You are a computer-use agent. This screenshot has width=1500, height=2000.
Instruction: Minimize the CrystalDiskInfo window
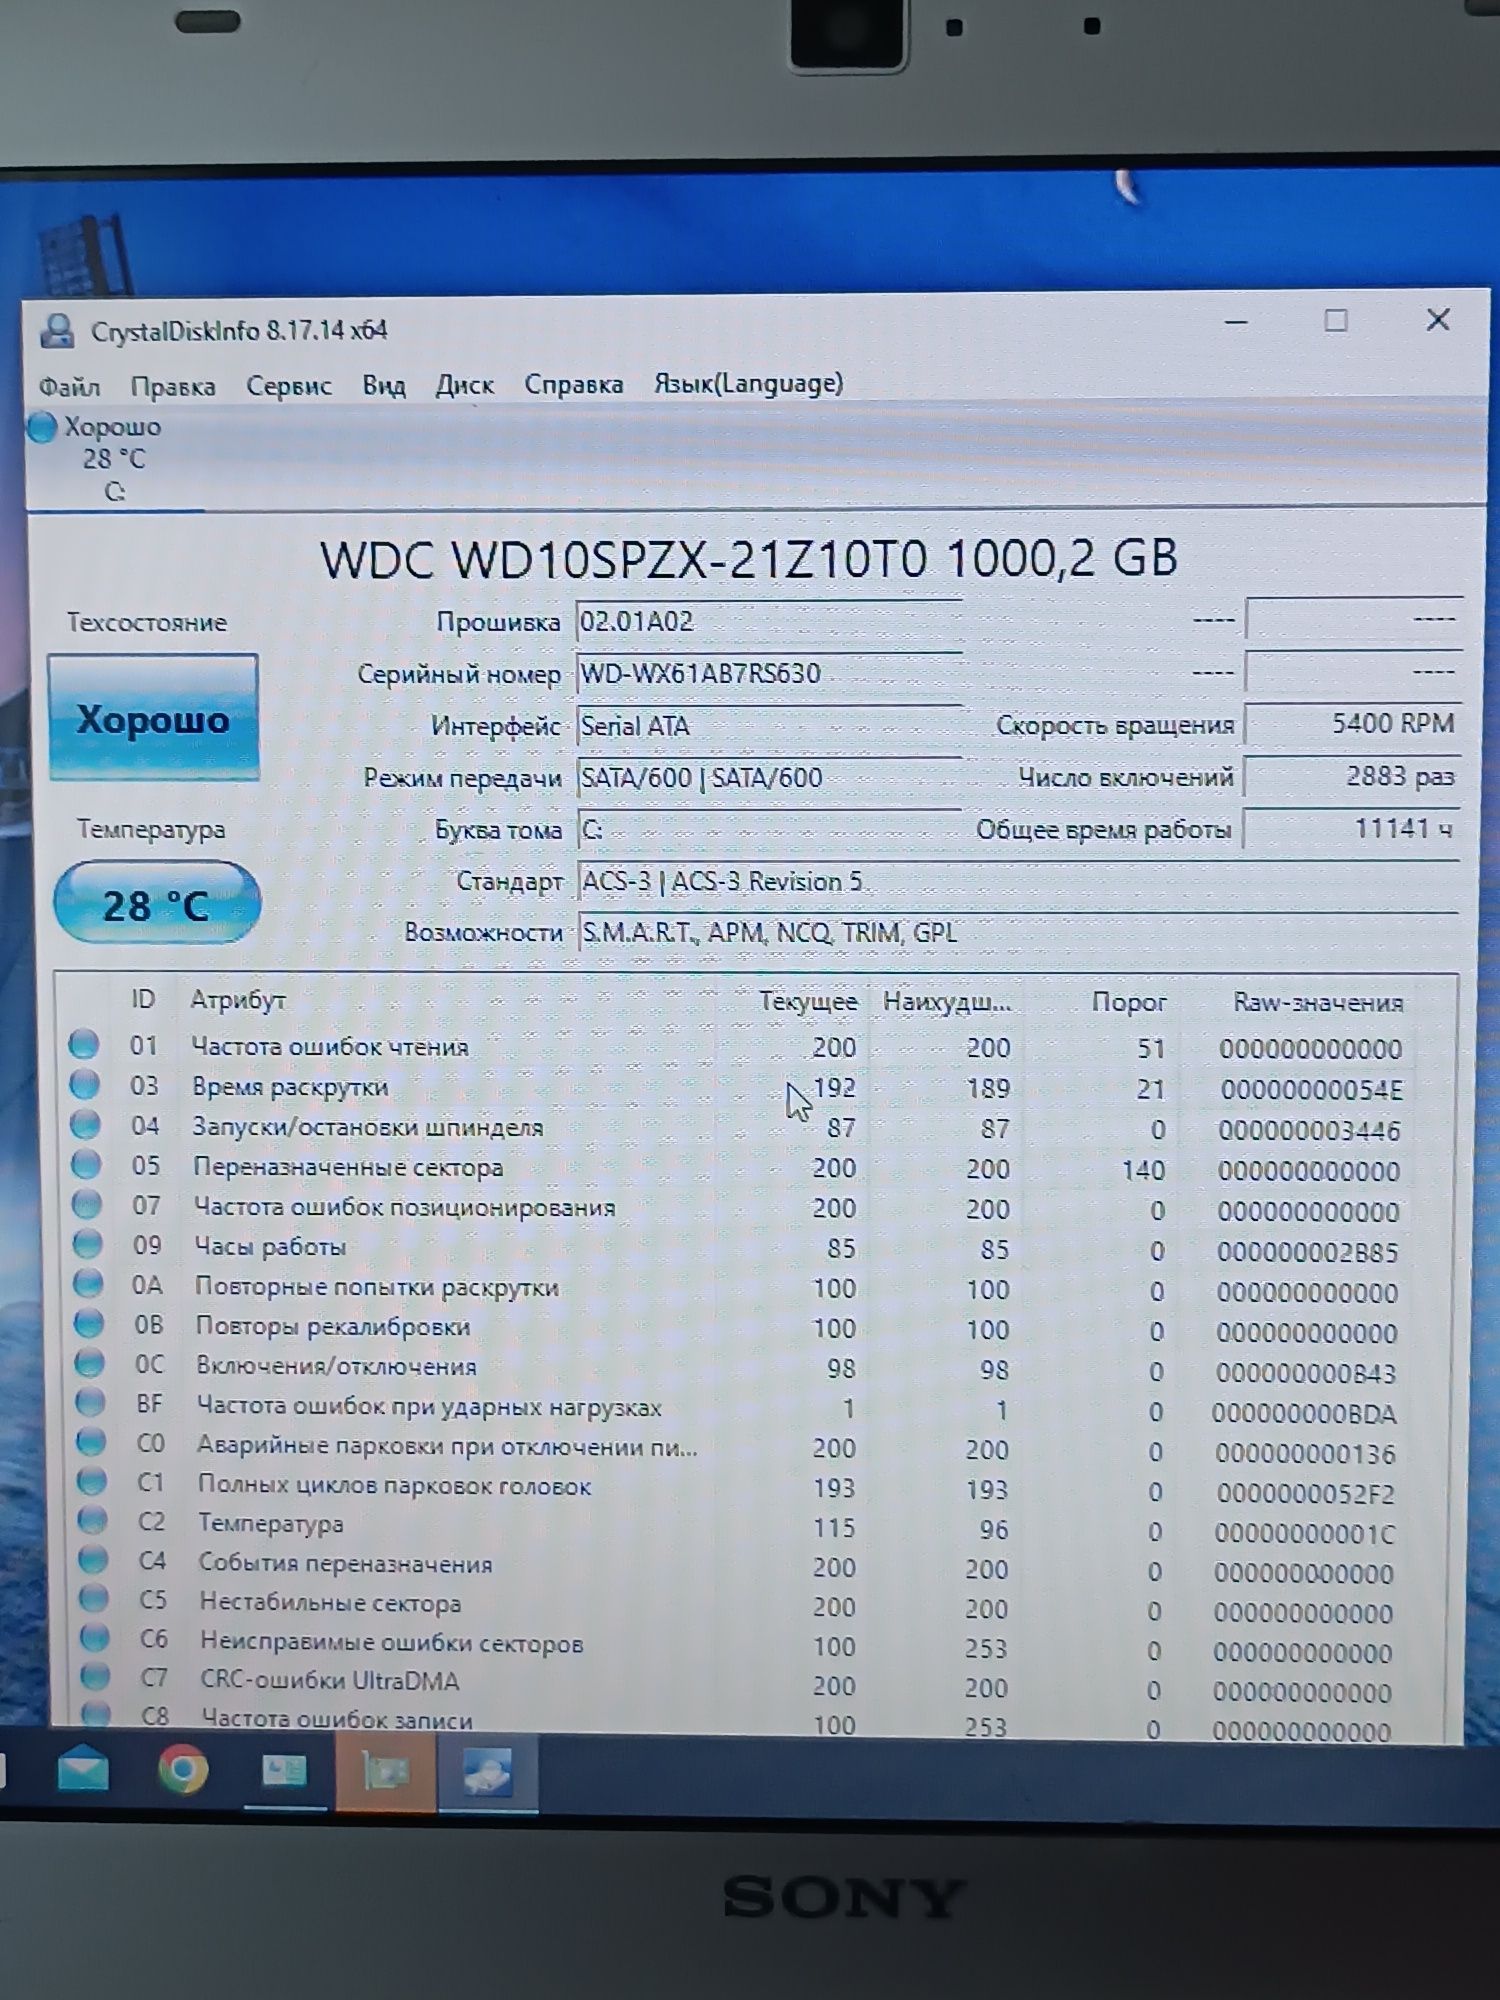point(1236,322)
